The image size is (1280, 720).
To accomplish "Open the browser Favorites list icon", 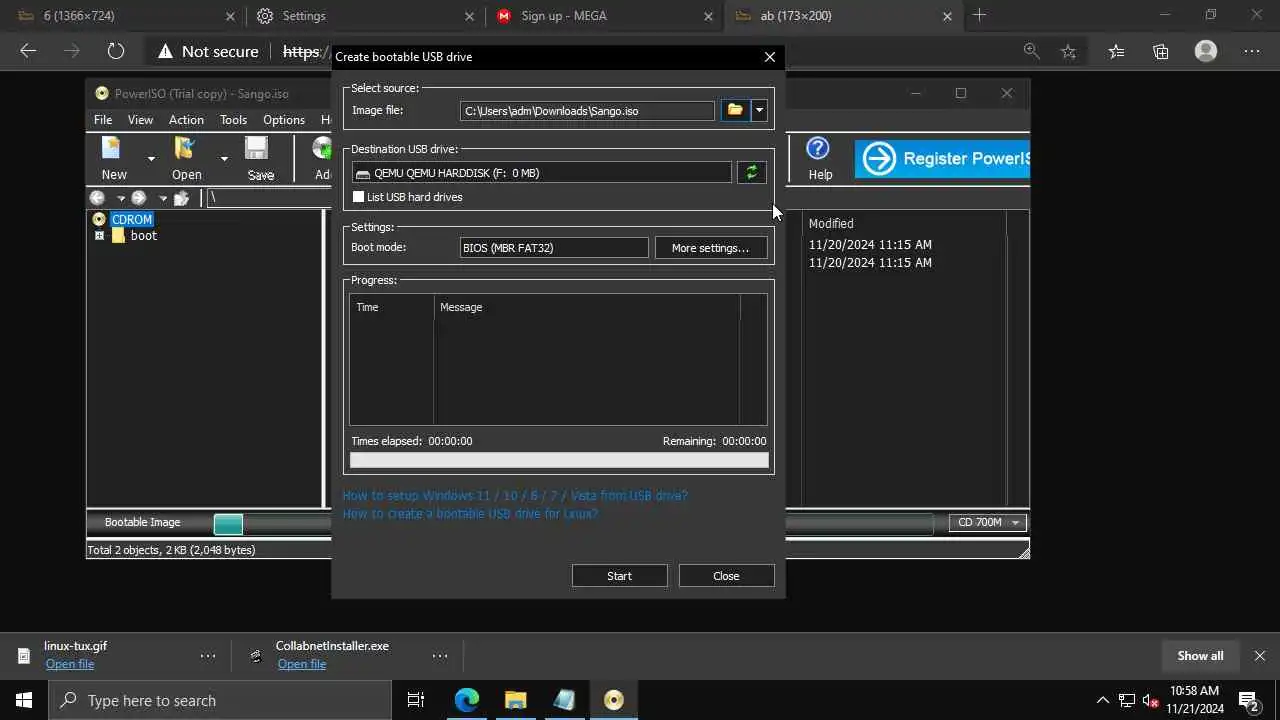I will tap(1116, 51).
